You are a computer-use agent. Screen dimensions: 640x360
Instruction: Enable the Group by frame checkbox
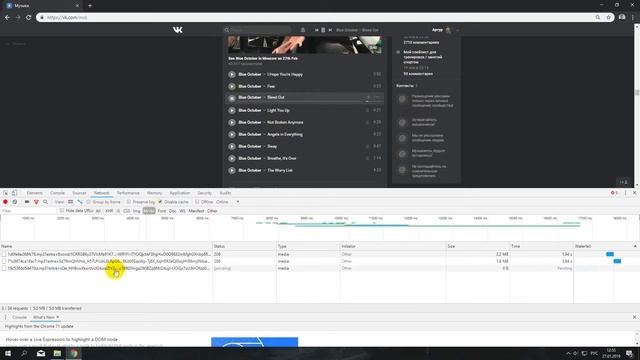89,202
